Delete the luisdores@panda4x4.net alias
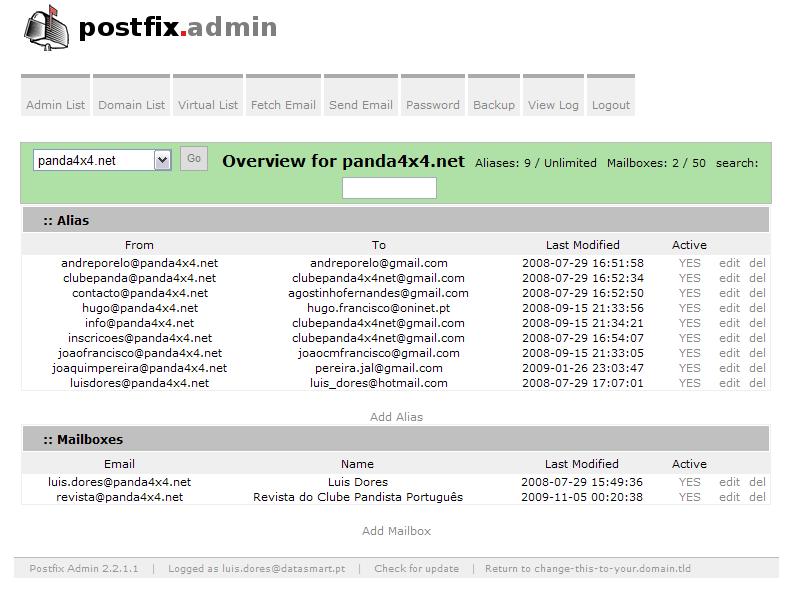This screenshot has height=594, width=797. (x=757, y=383)
